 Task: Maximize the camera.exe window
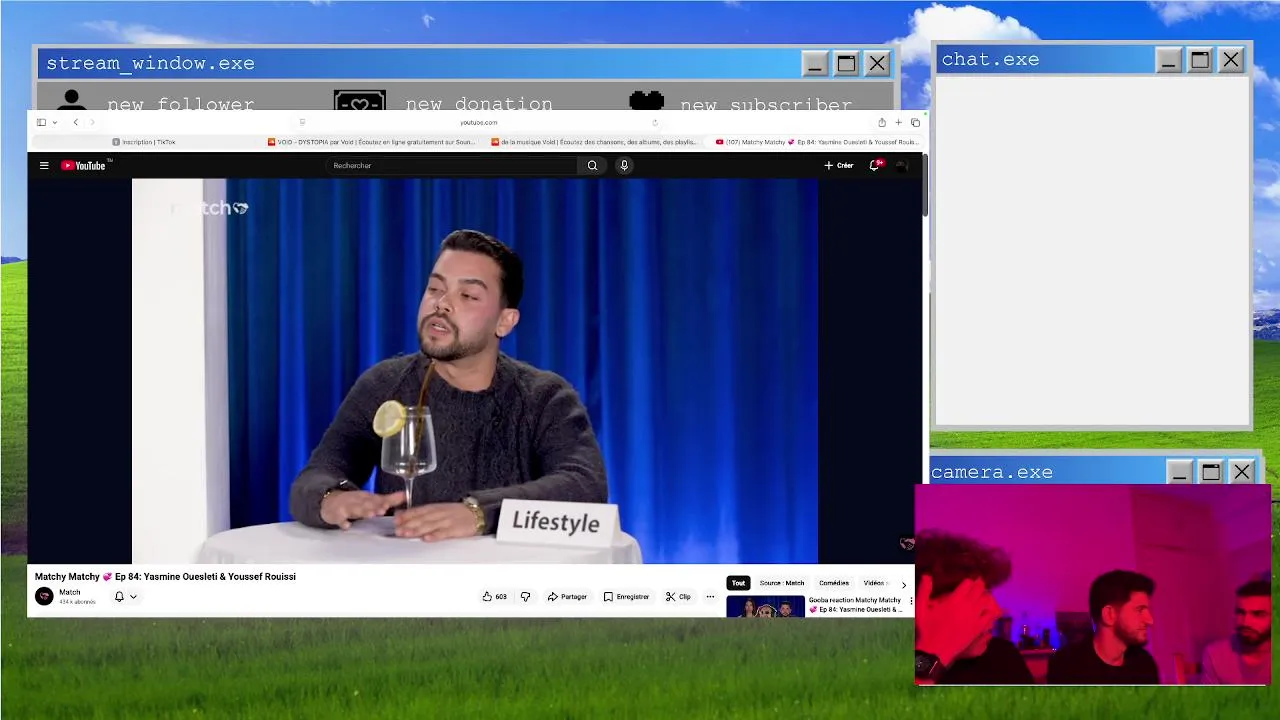coord(1211,472)
